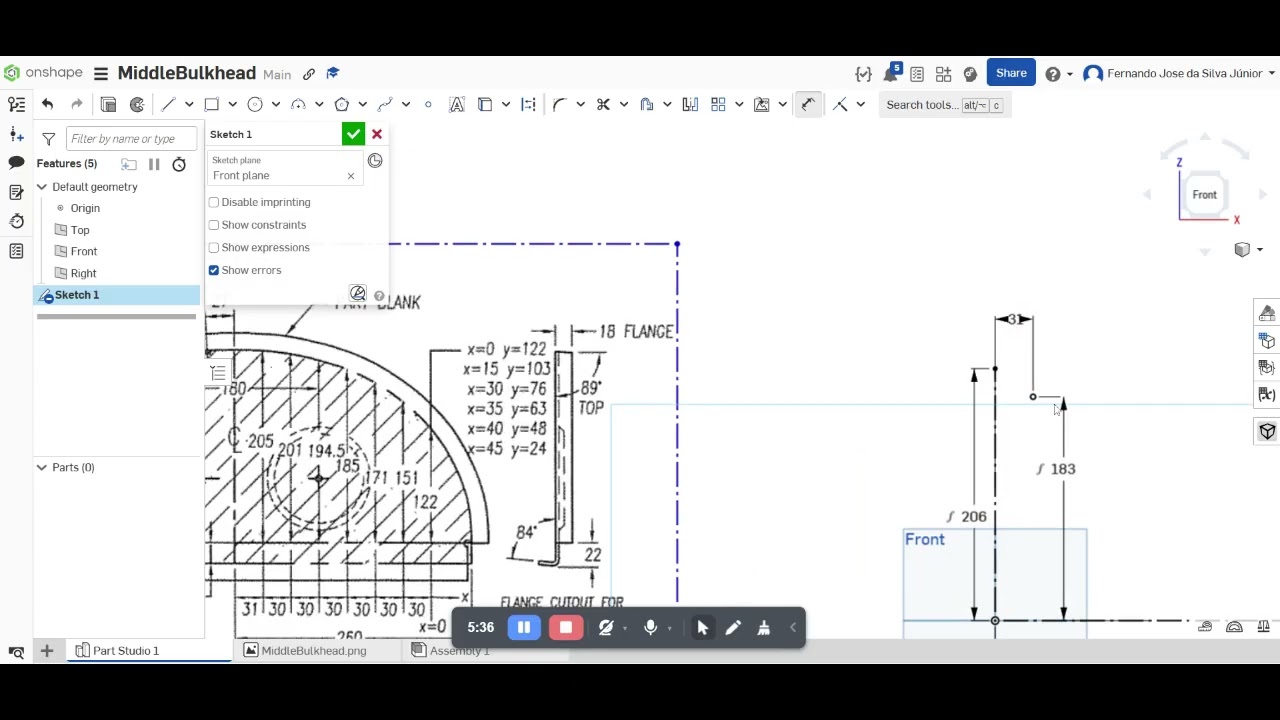Select the Arc sketch tool
Viewport: 1280px width, 720px height.
[x=298, y=104]
